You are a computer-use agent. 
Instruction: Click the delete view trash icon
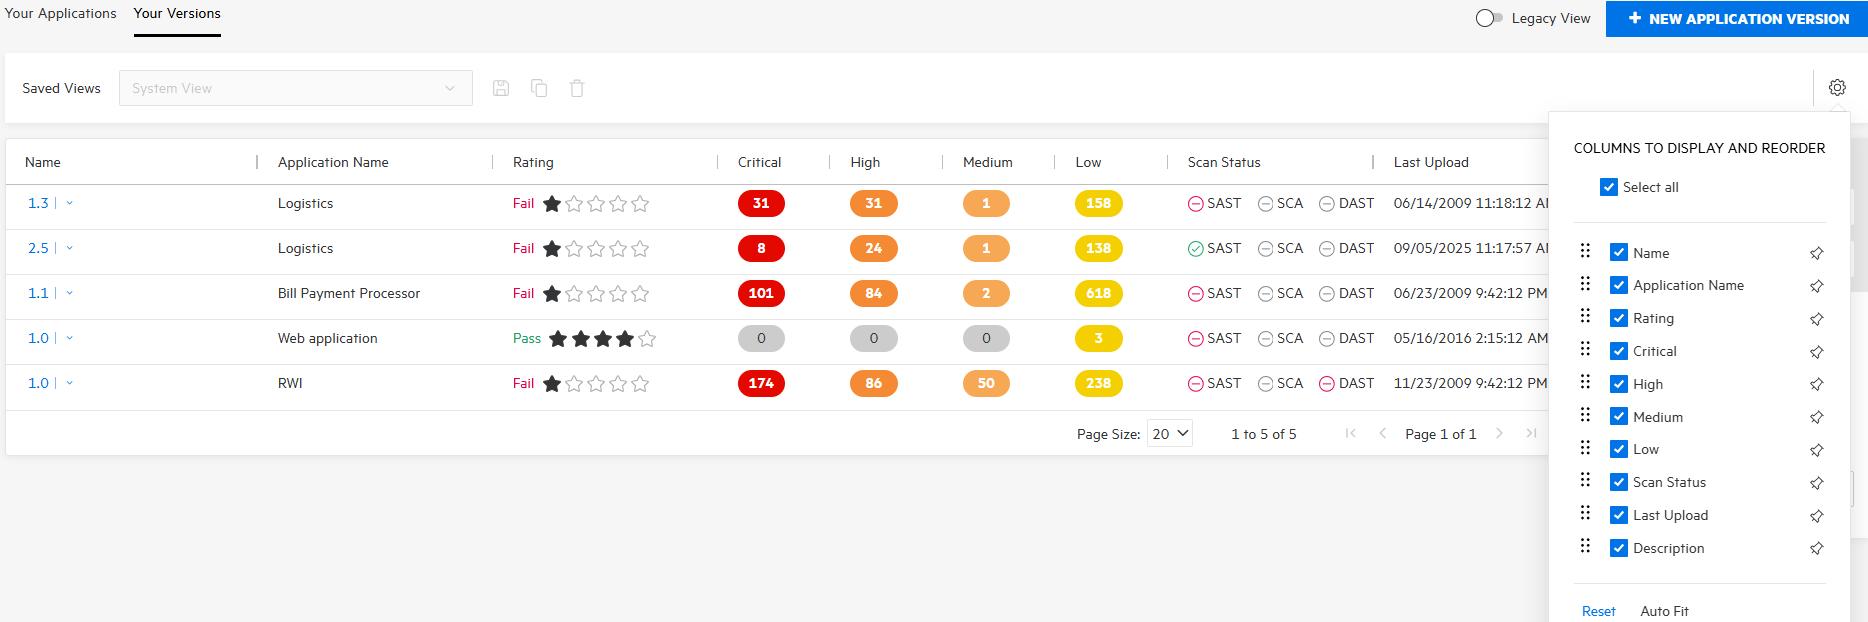tap(577, 88)
